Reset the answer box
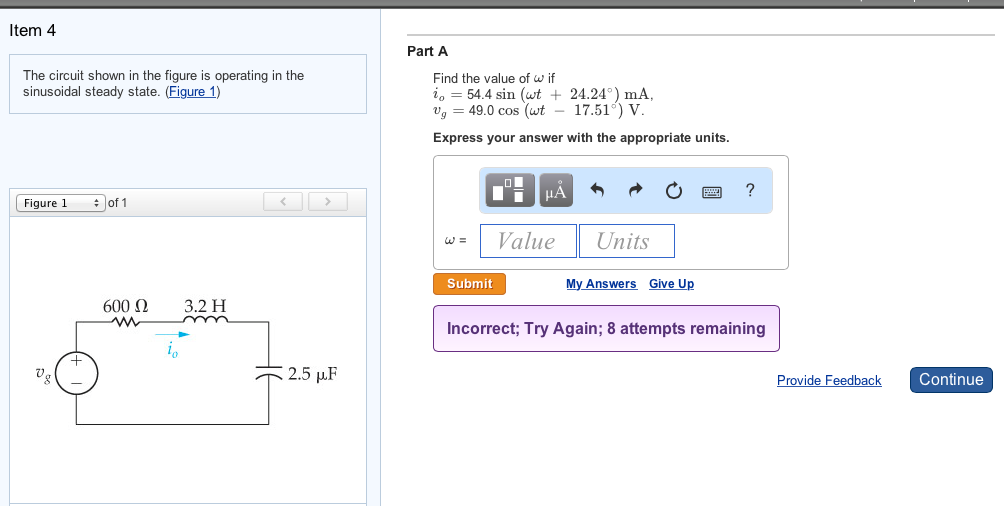1004x506 pixels. [674, 190]
